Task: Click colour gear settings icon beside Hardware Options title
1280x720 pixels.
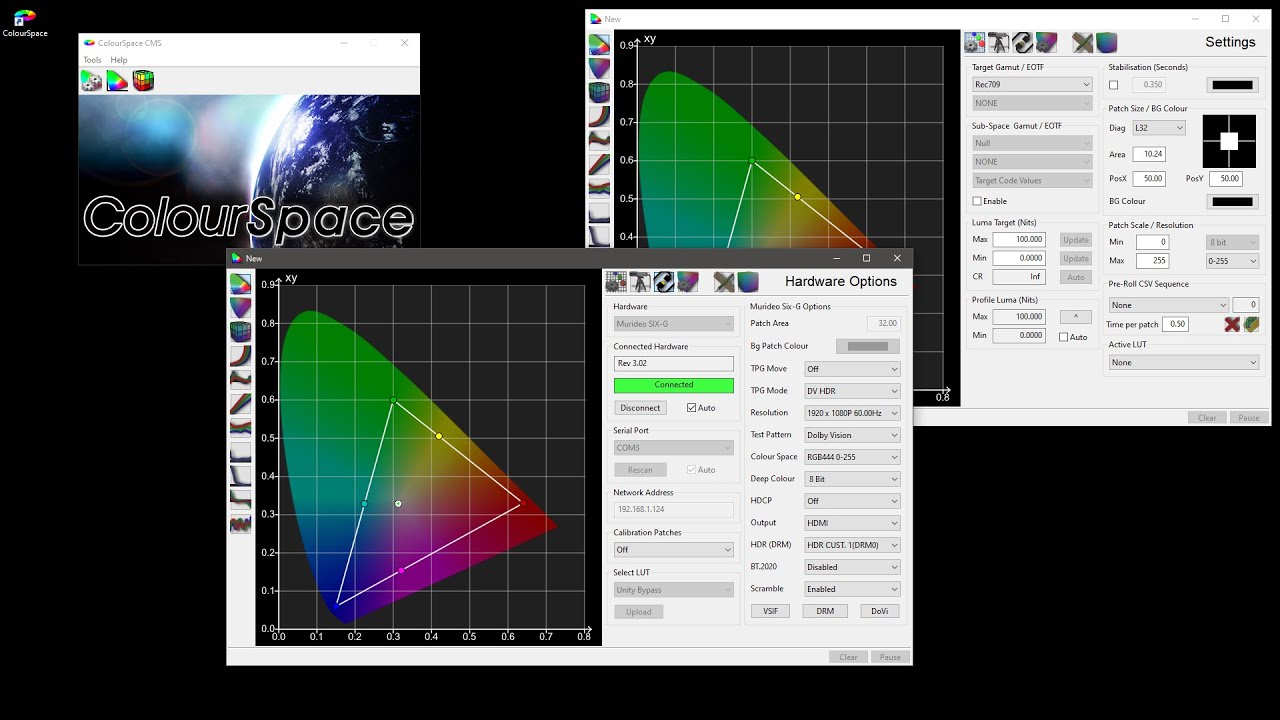Action: (x=687, y=282)
